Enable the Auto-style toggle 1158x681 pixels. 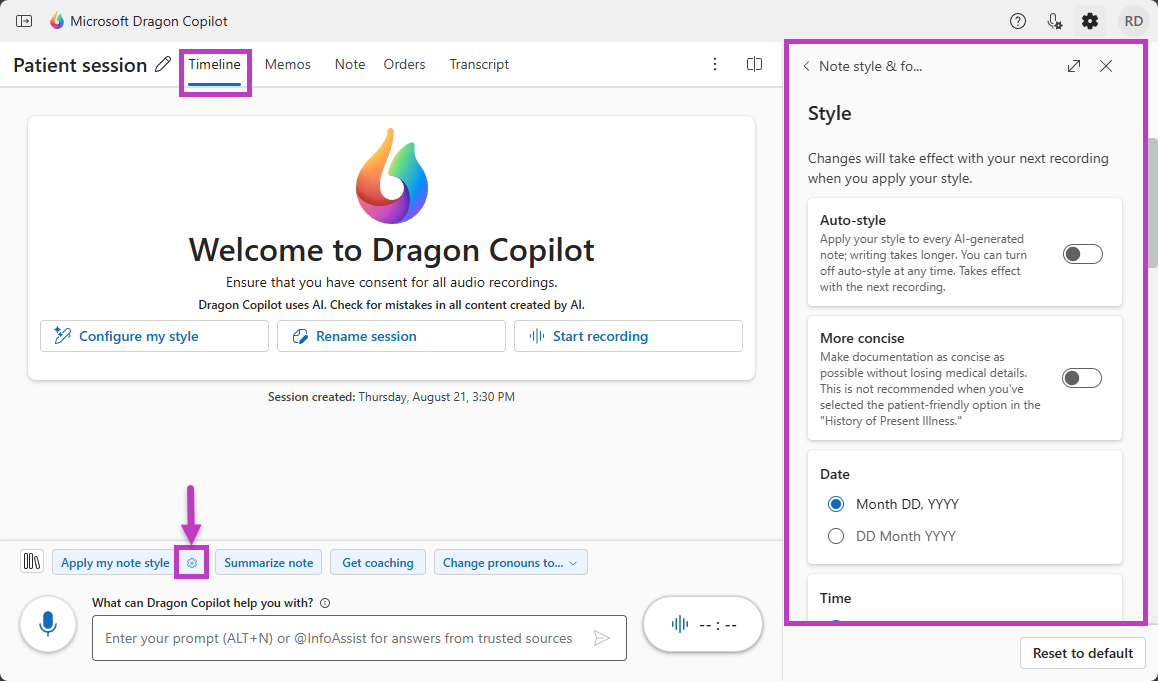pyautogui.click(x=1082, y=253)
